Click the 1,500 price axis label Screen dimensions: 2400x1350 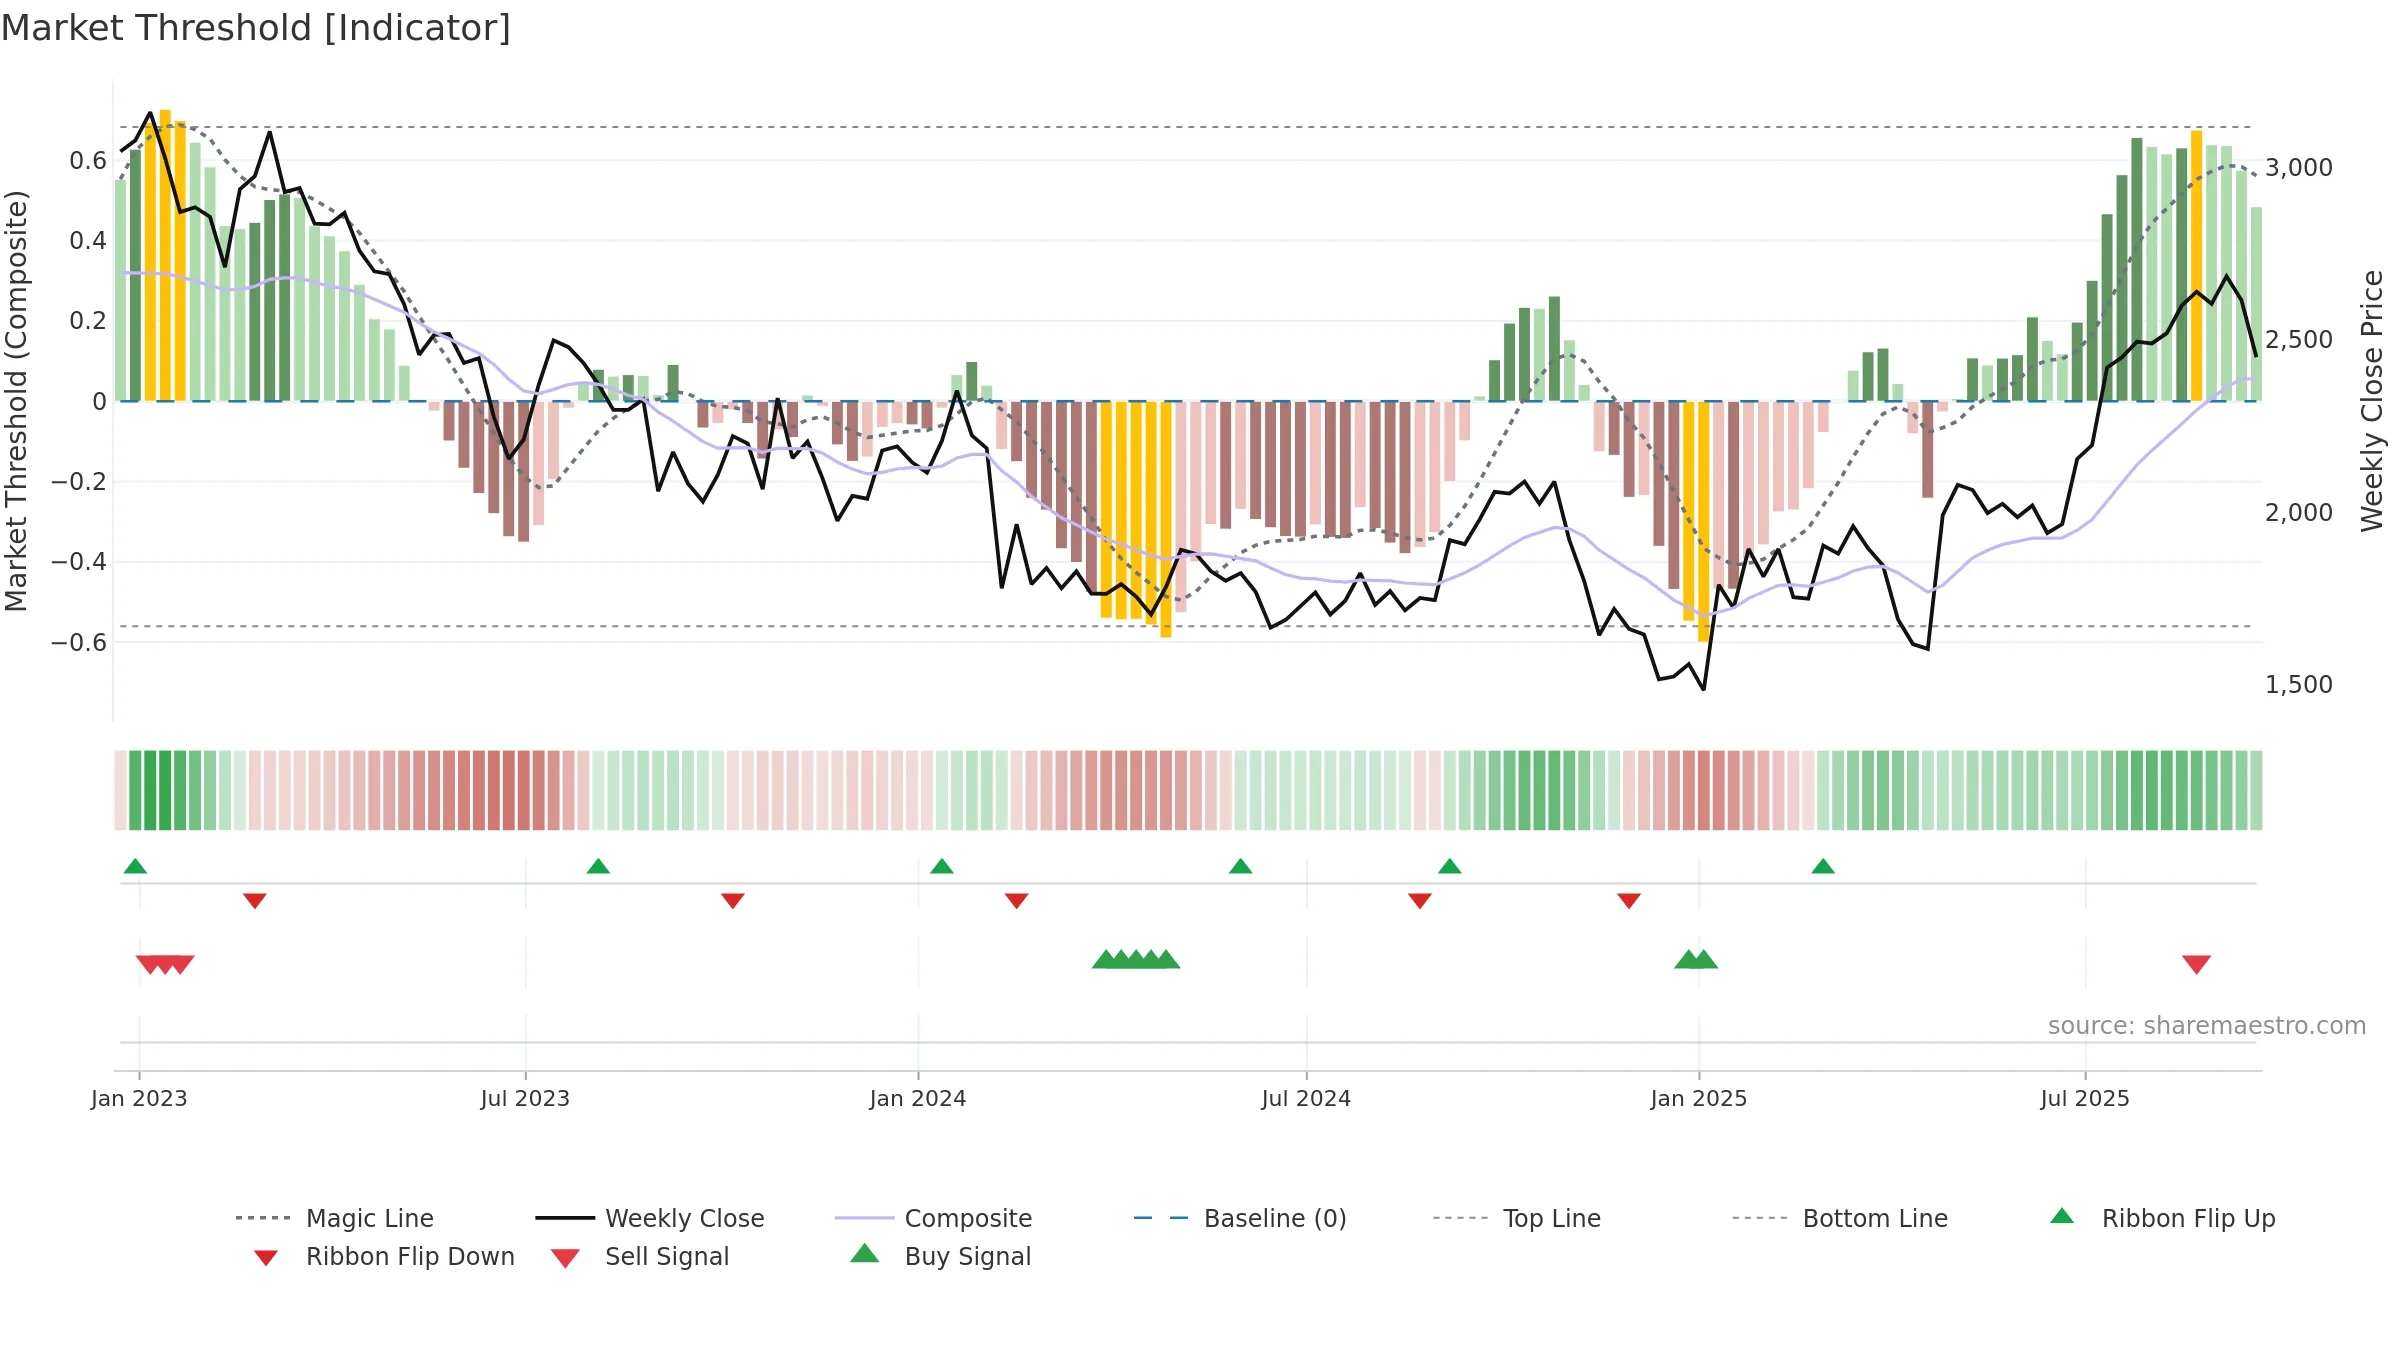coord(2299,685)
